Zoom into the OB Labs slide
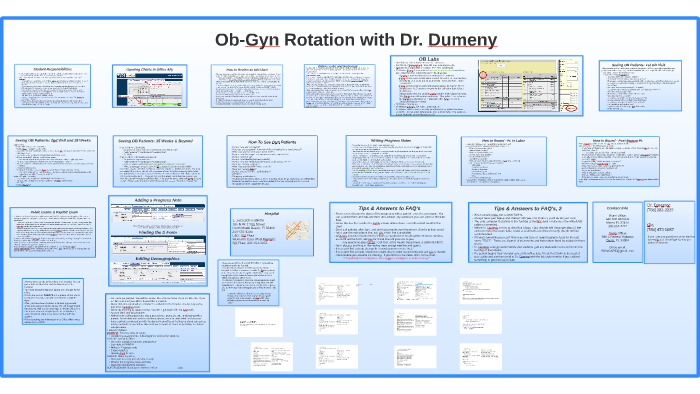Viewport: 700px width, 394px height. click(487, 86)
